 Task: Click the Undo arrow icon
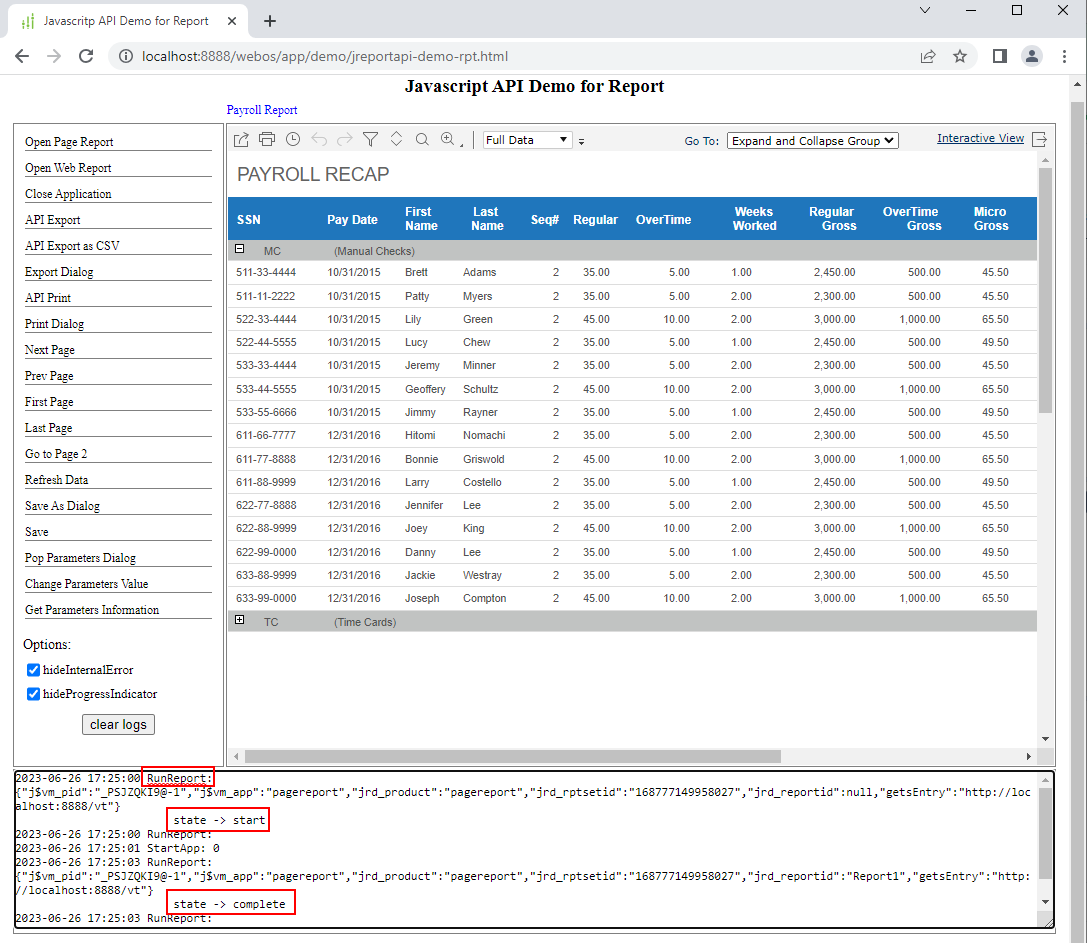[x=318, y=139]
